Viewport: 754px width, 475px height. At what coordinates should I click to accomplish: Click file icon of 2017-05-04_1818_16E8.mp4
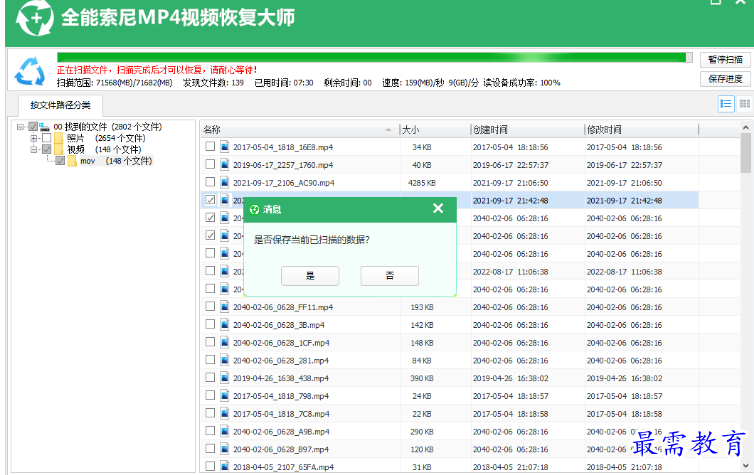tap(225, 147)
